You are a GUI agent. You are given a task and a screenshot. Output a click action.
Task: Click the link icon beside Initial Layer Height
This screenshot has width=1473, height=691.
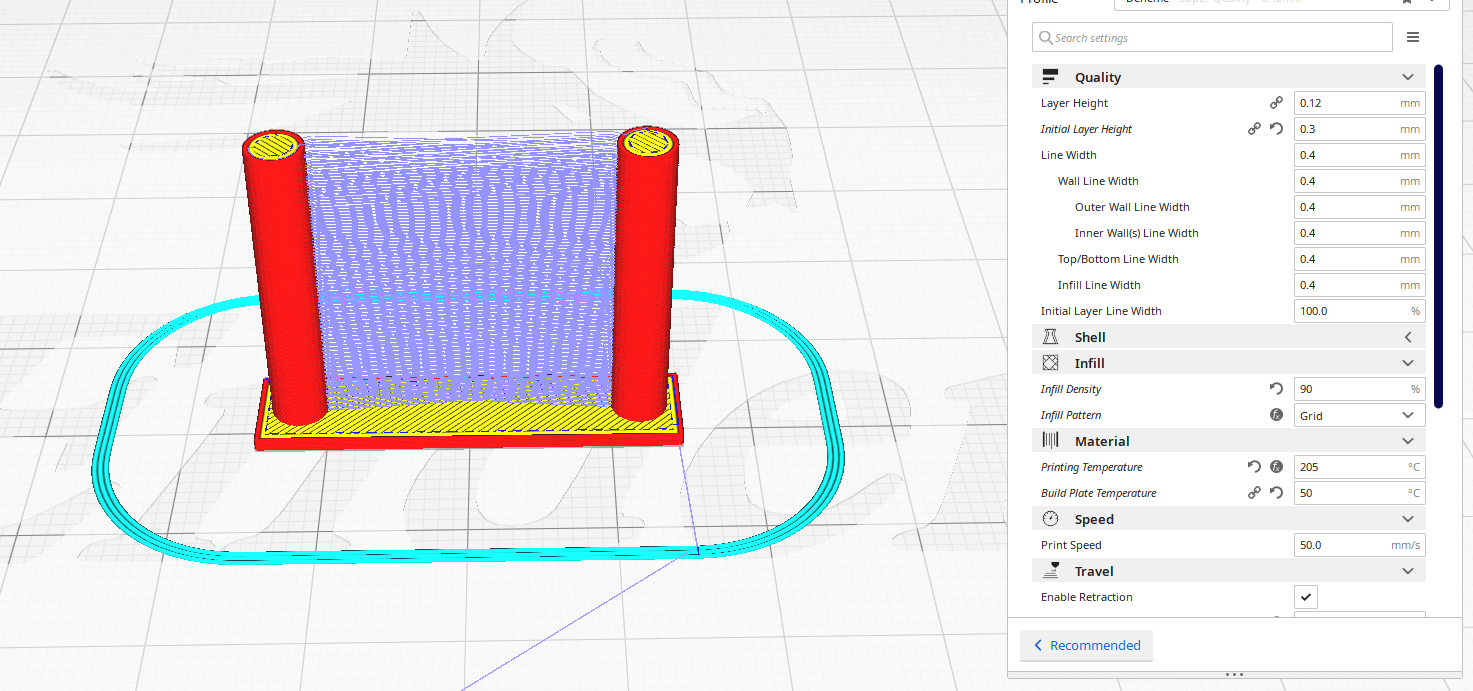coord(1254,129)
